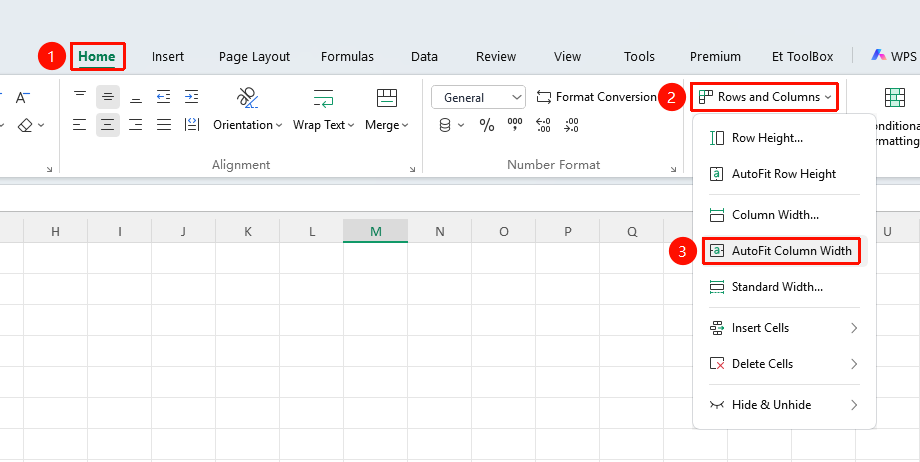Expand the currency format dropdown arrow
The width and height of the screenshot is (920, 462).
coord(461,125)
